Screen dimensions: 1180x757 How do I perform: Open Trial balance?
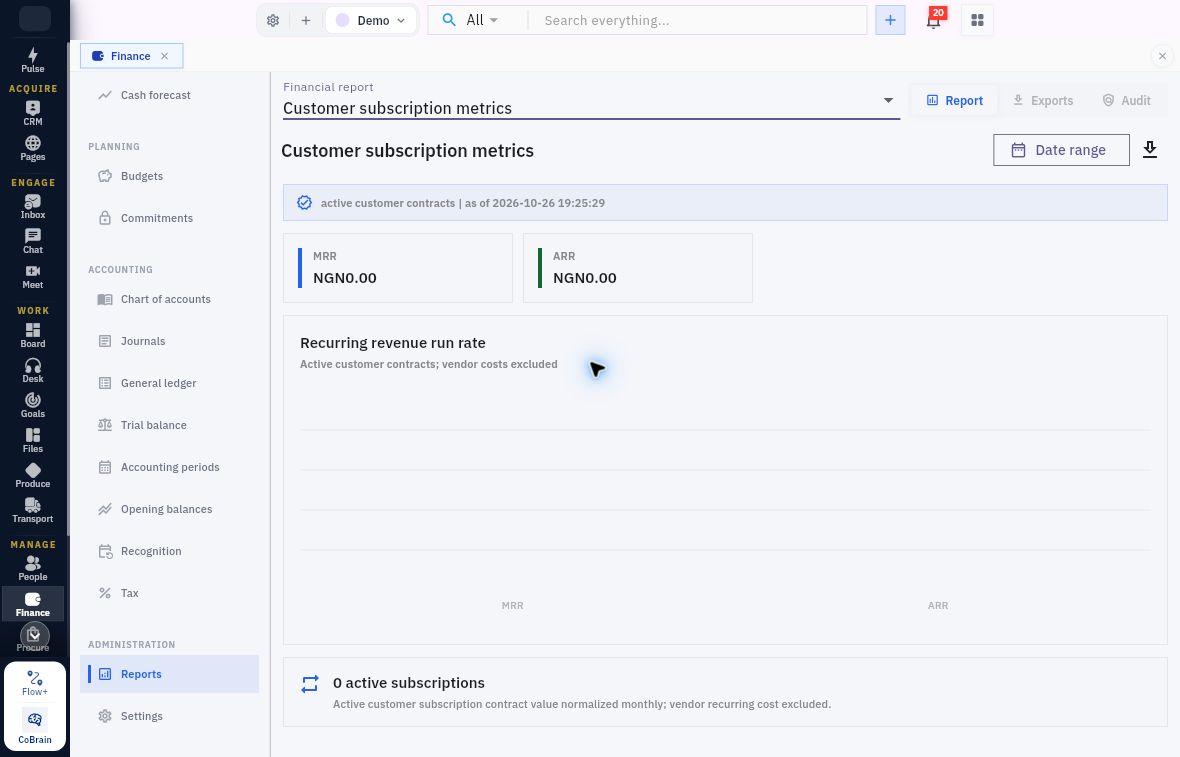169,425
